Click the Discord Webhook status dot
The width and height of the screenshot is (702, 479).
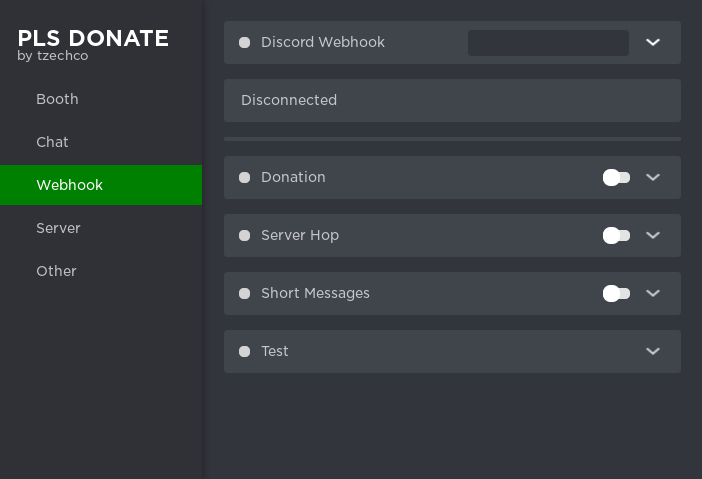point(244,43)
